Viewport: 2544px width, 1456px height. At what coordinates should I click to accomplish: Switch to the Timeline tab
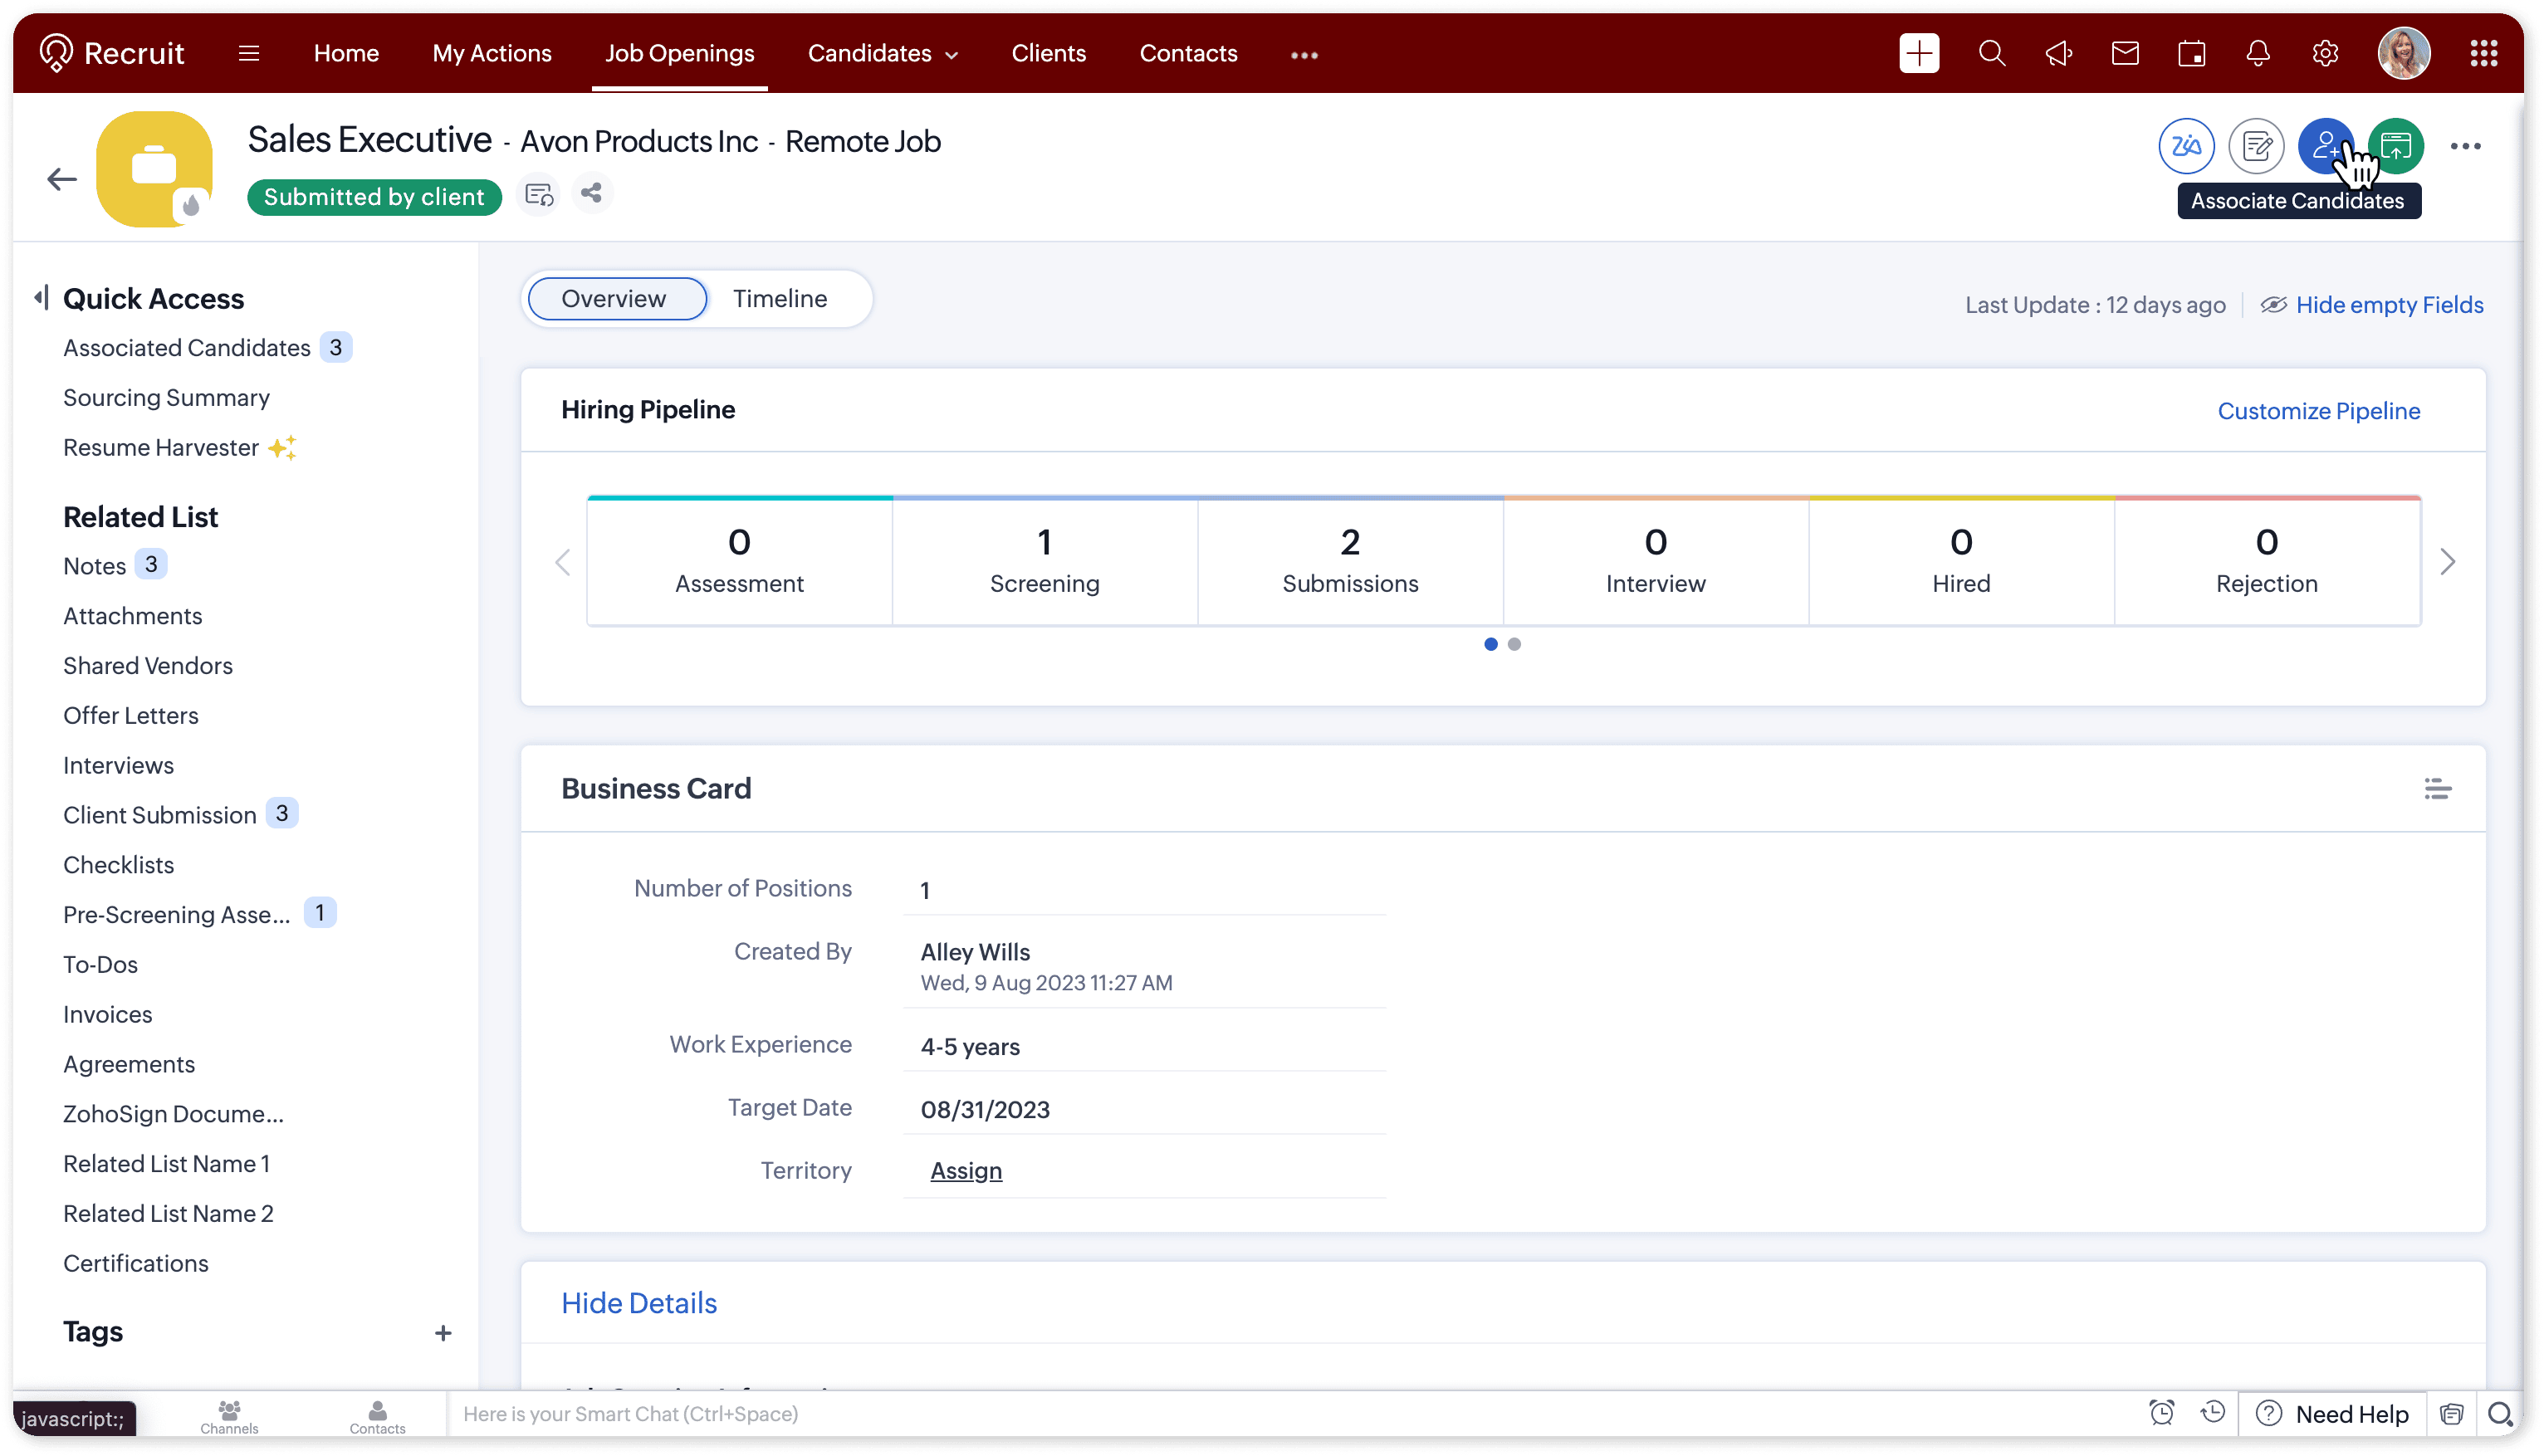pyautogui.click(x=779, y=298)
